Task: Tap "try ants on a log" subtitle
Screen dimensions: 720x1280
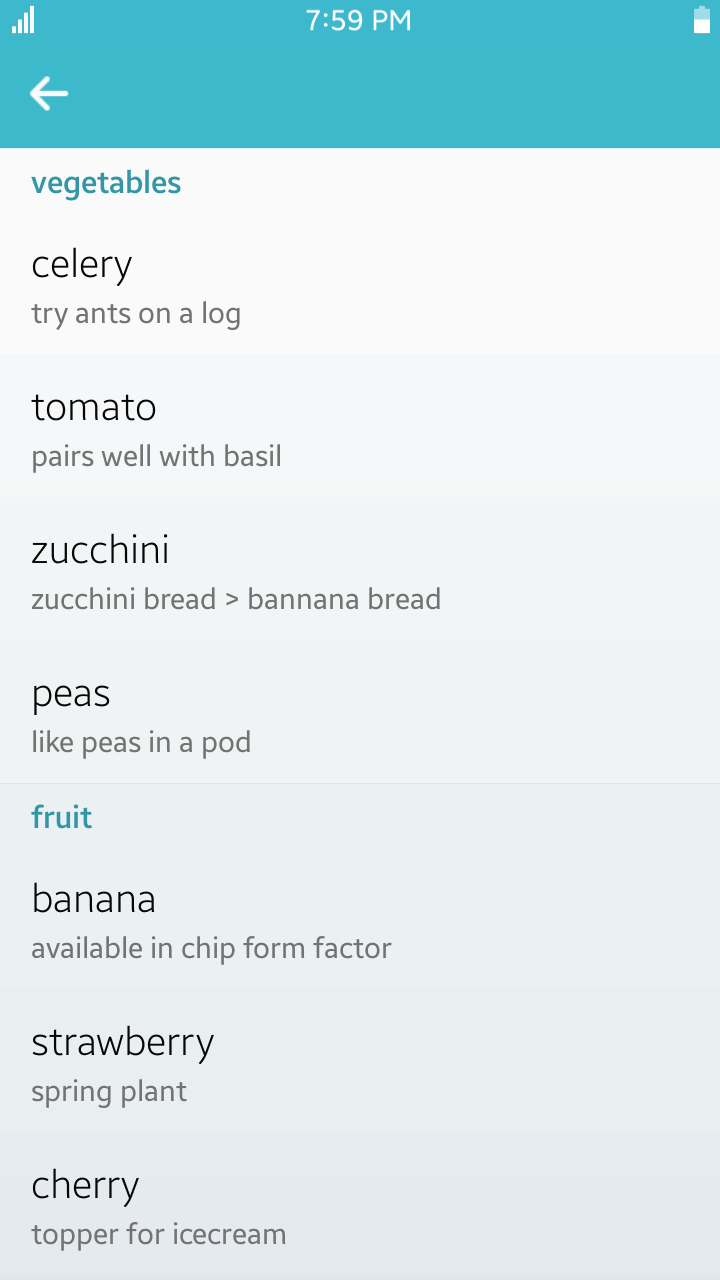Action: [x=136, y=314]
